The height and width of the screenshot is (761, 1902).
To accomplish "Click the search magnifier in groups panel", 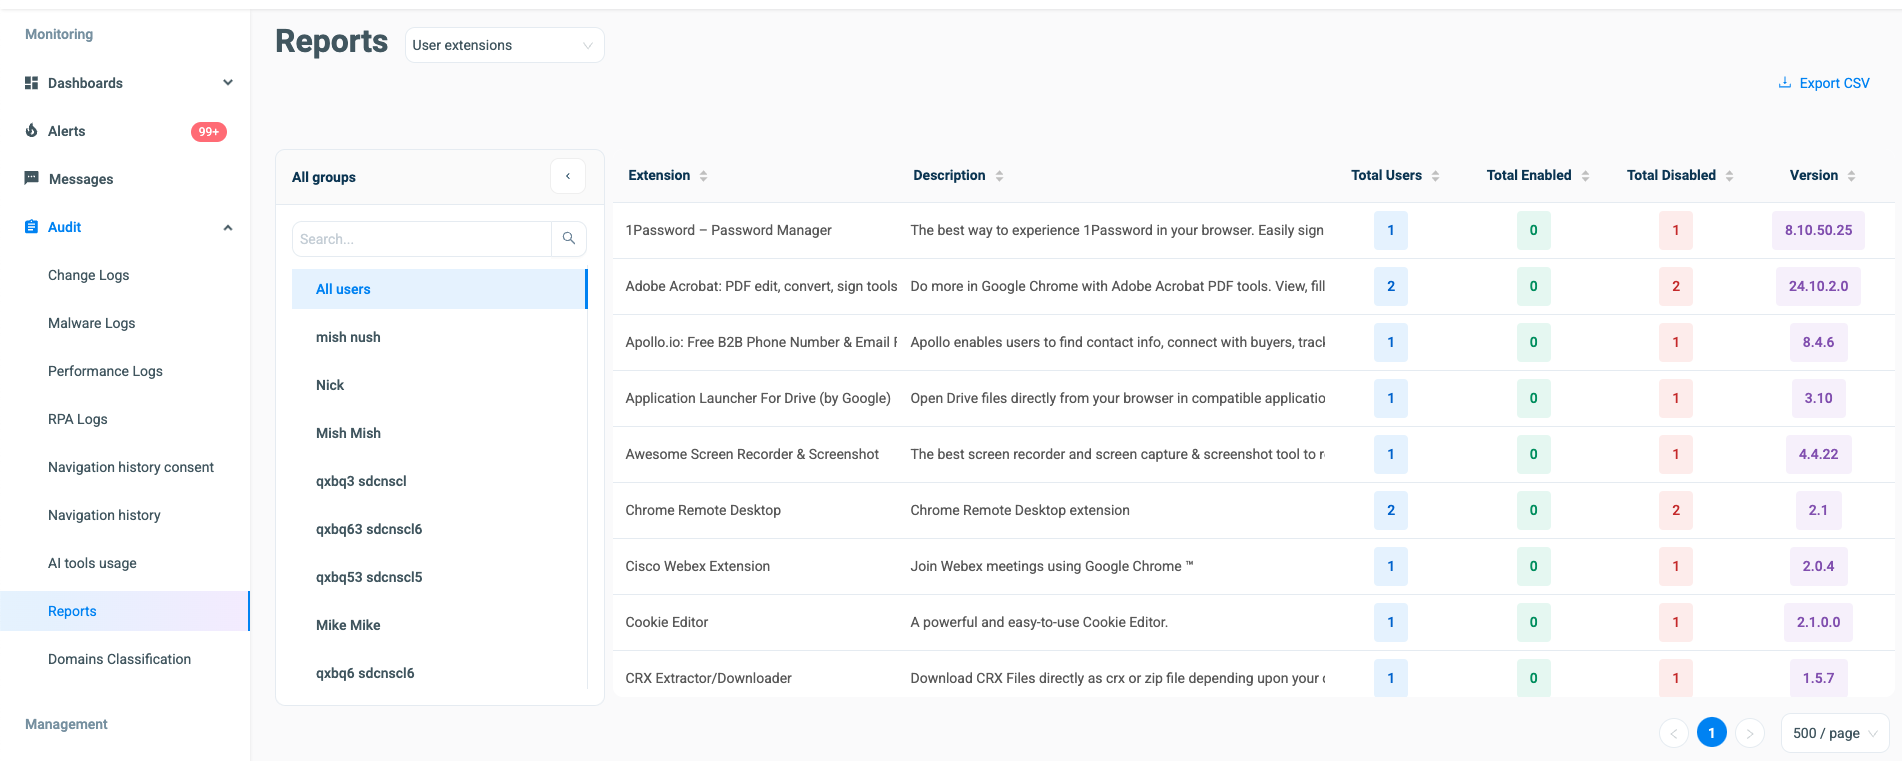I will pos(569,239).
